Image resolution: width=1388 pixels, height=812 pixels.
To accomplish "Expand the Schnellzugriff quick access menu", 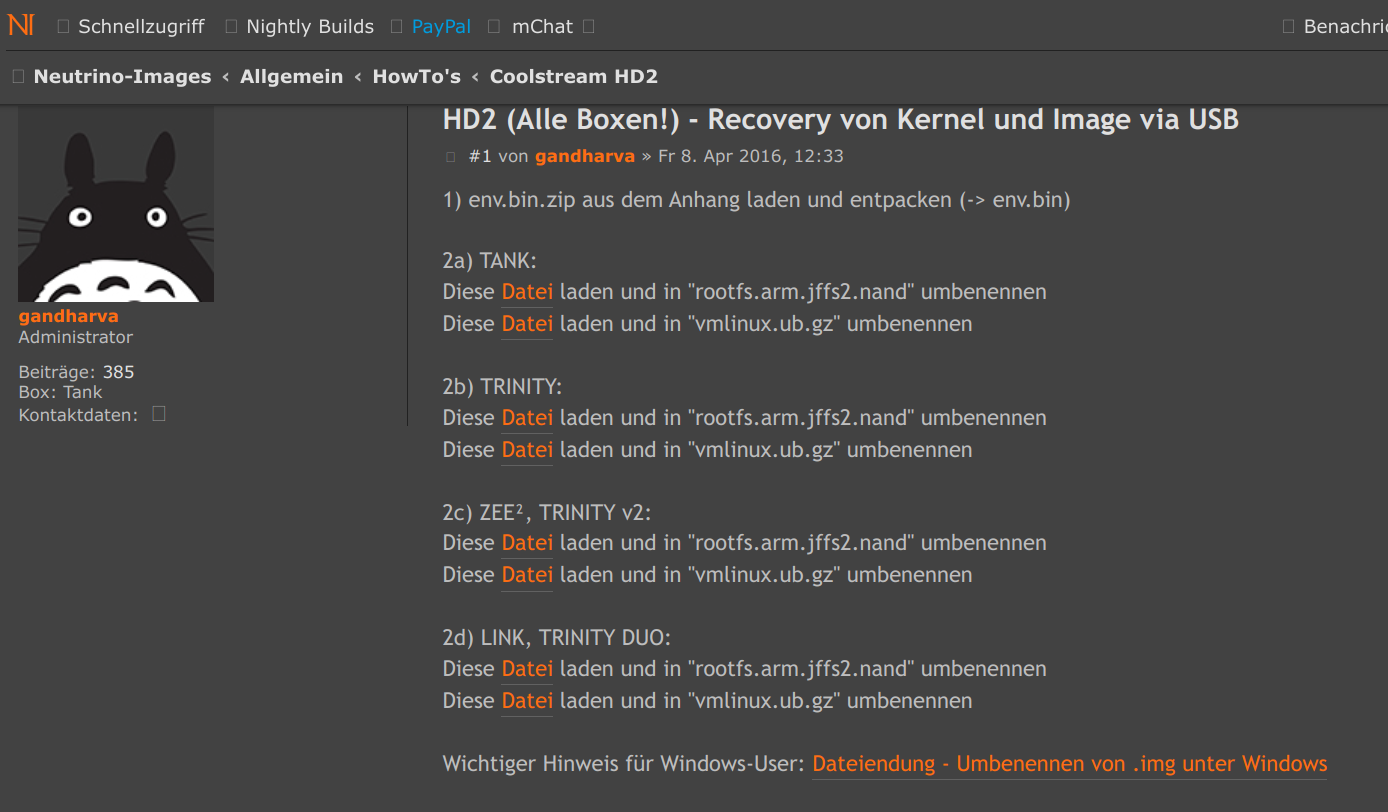I will coord(141,27).
